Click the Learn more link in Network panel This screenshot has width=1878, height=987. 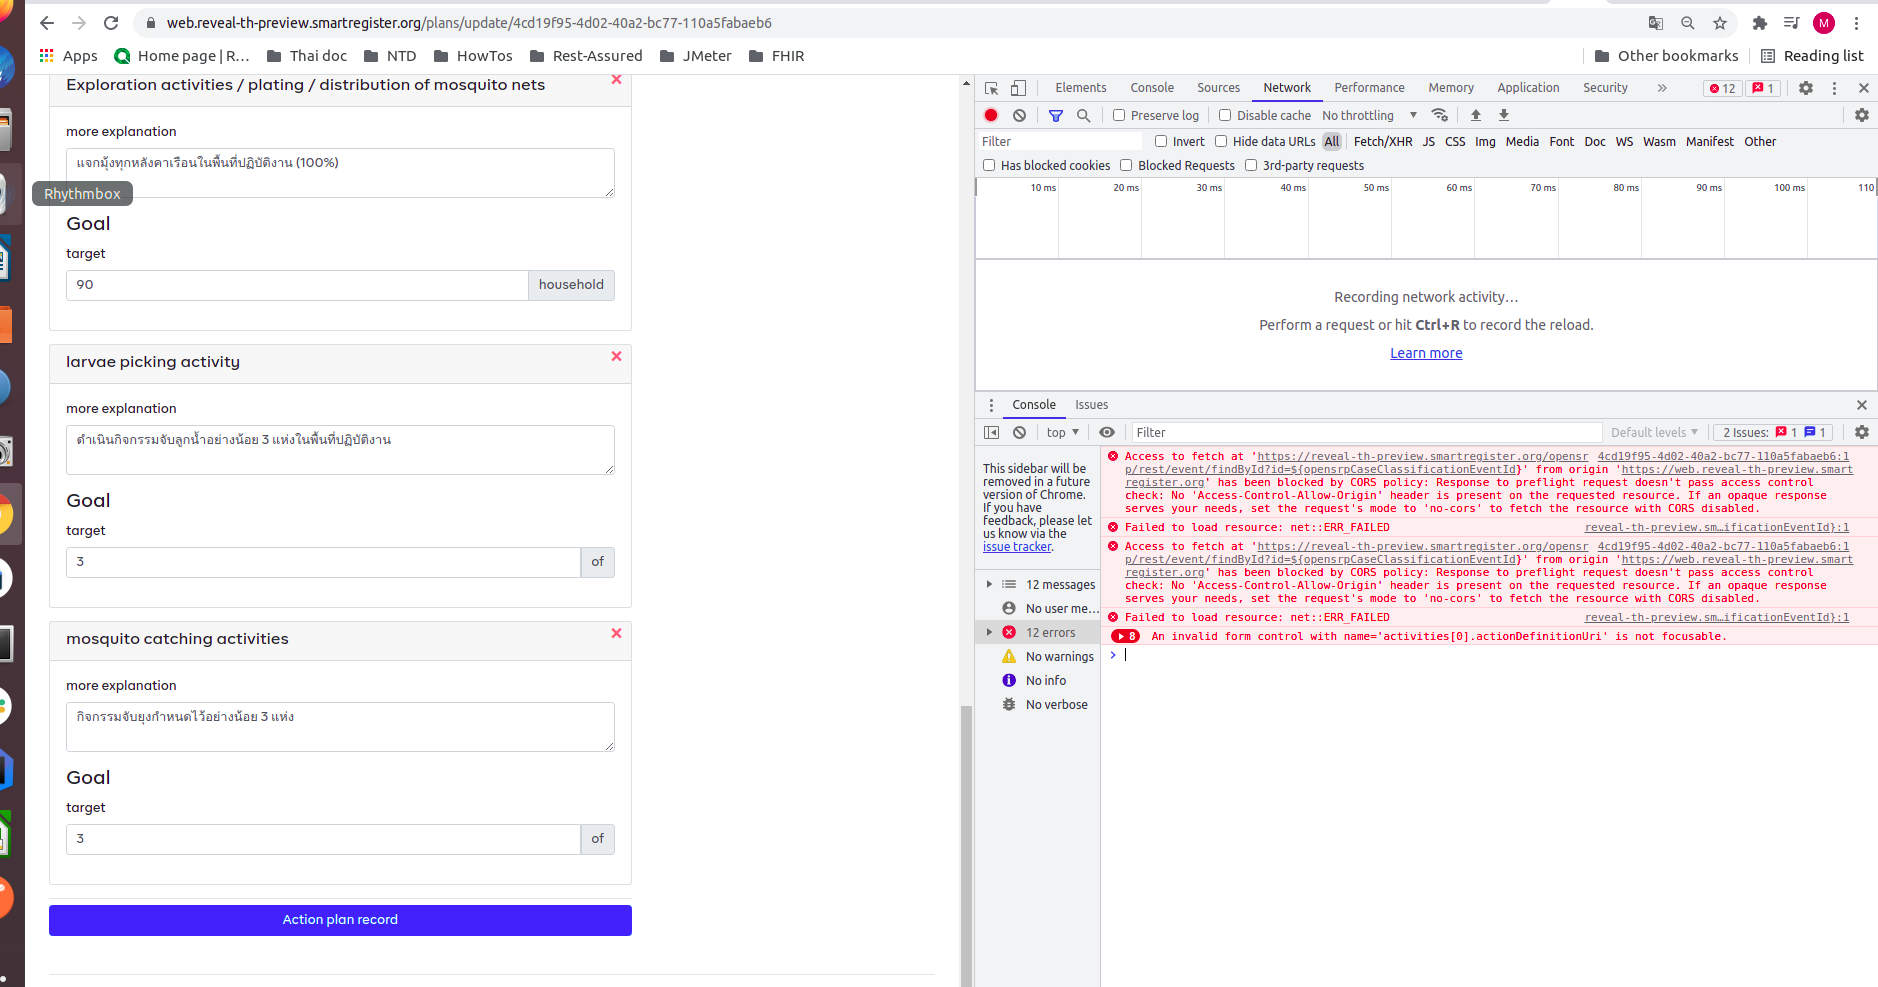pyautogui.click(x=1426, y=352)
